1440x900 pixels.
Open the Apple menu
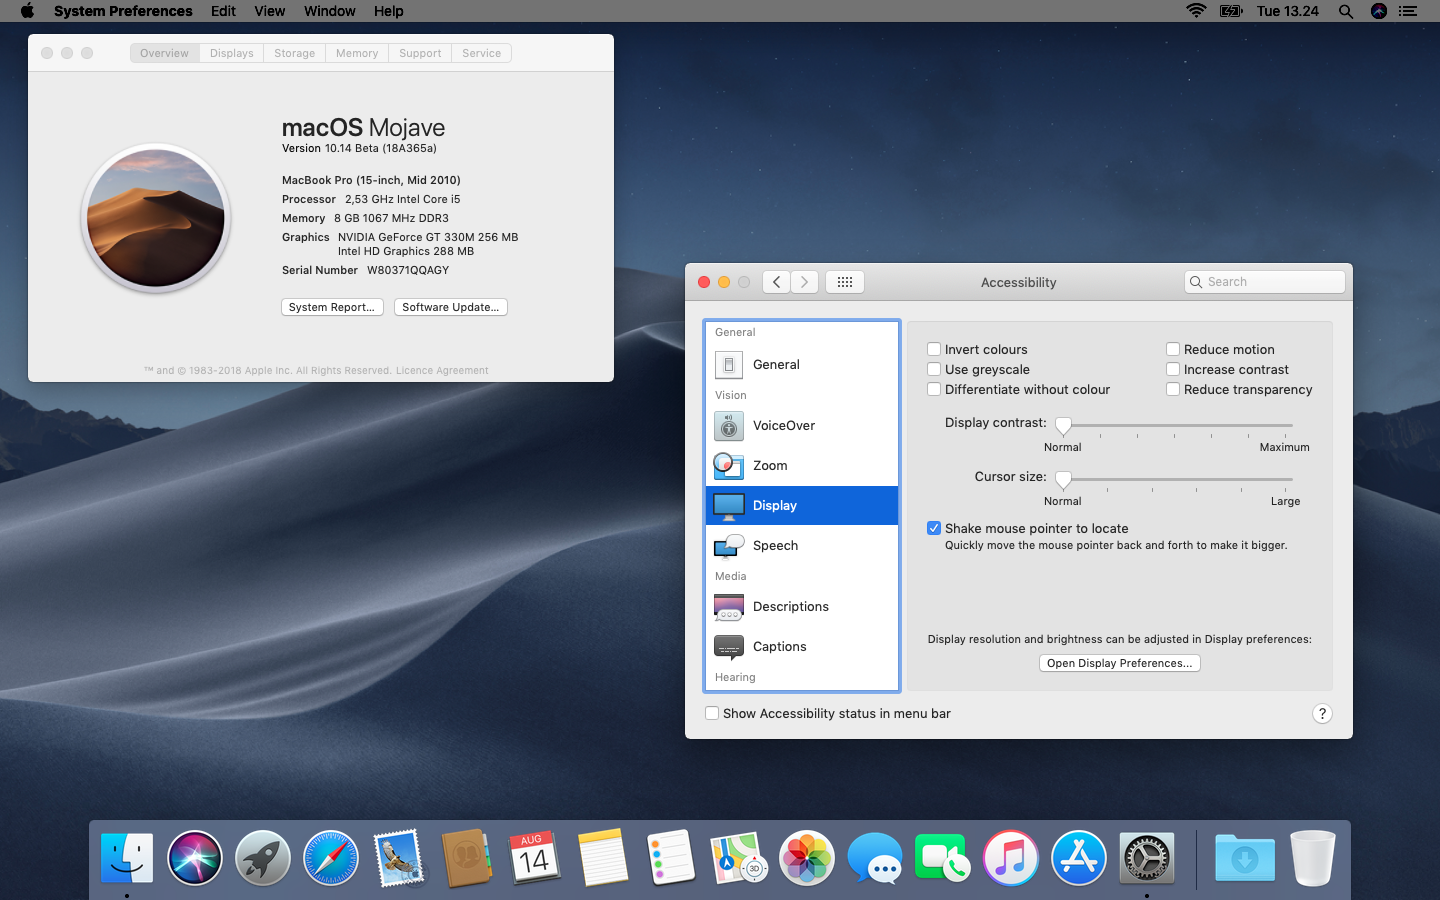(27, 11)
